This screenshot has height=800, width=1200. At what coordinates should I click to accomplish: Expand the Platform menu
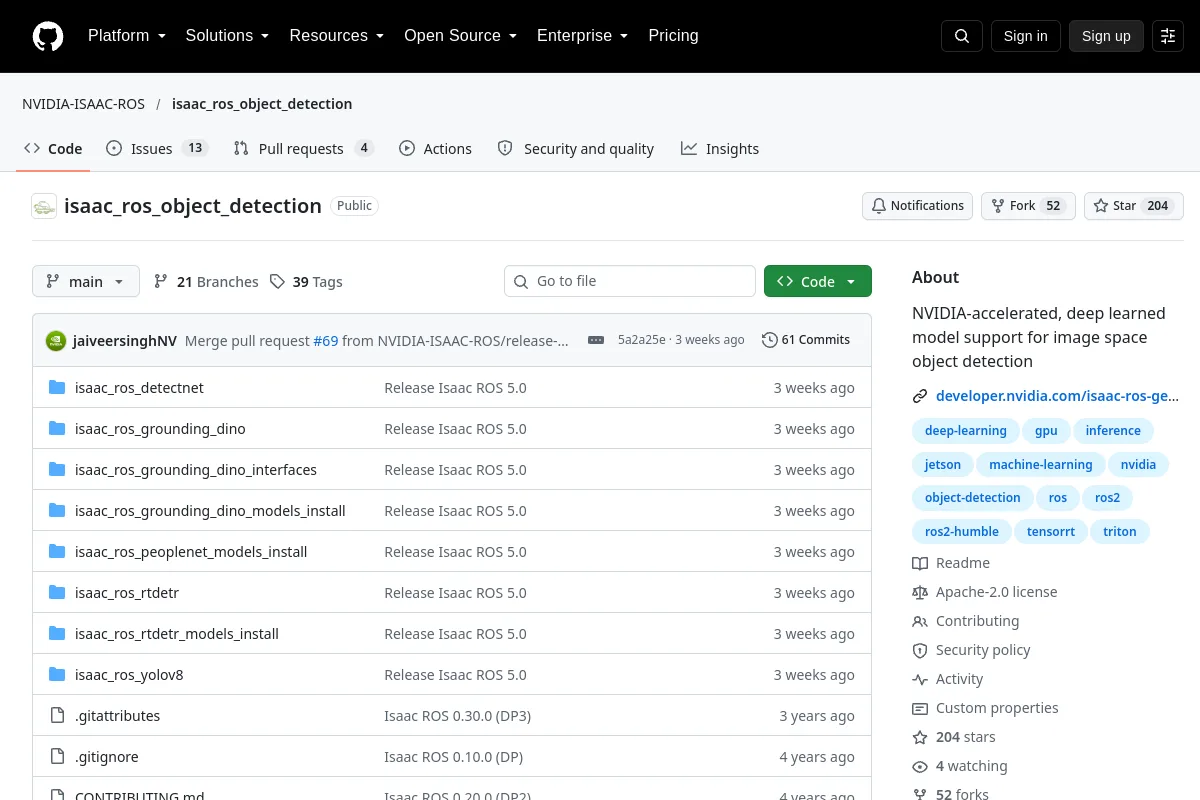tap(127, 36)
